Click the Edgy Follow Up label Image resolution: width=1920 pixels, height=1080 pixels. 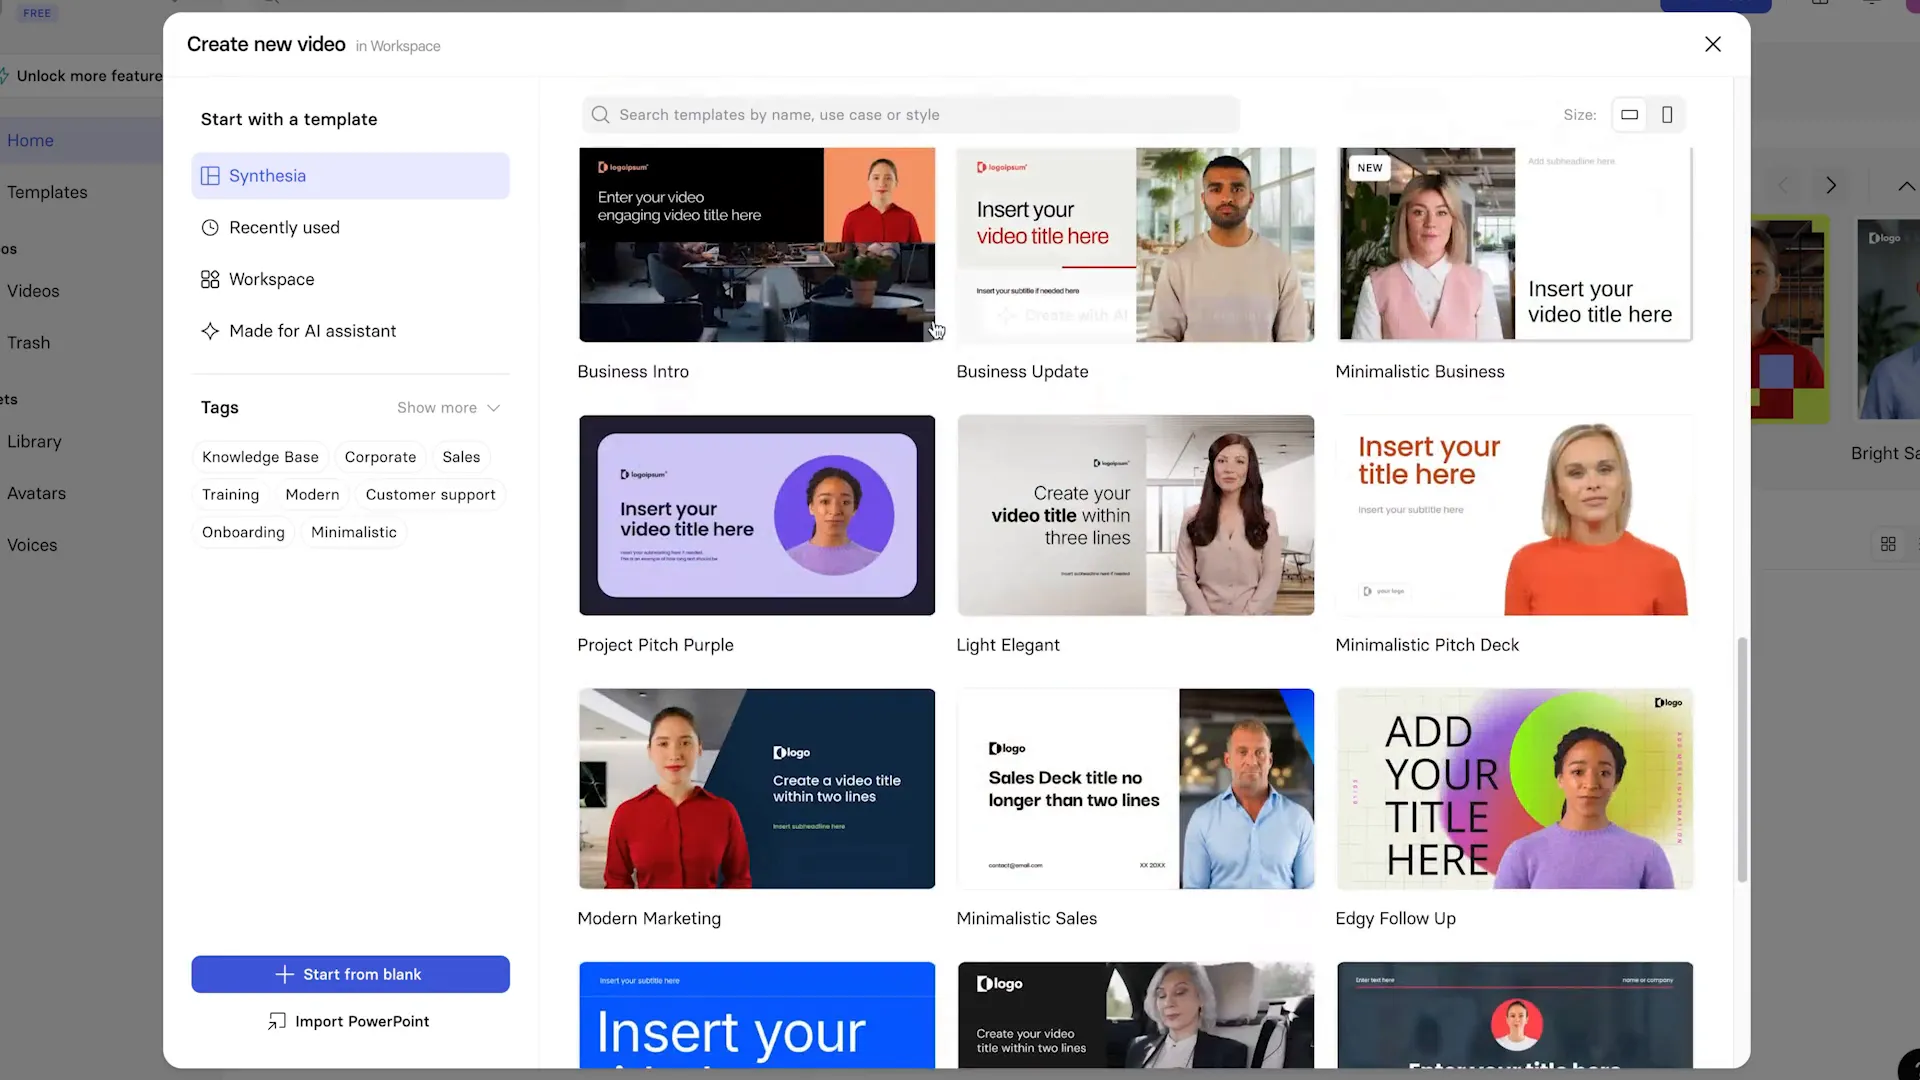[1396, 919]
